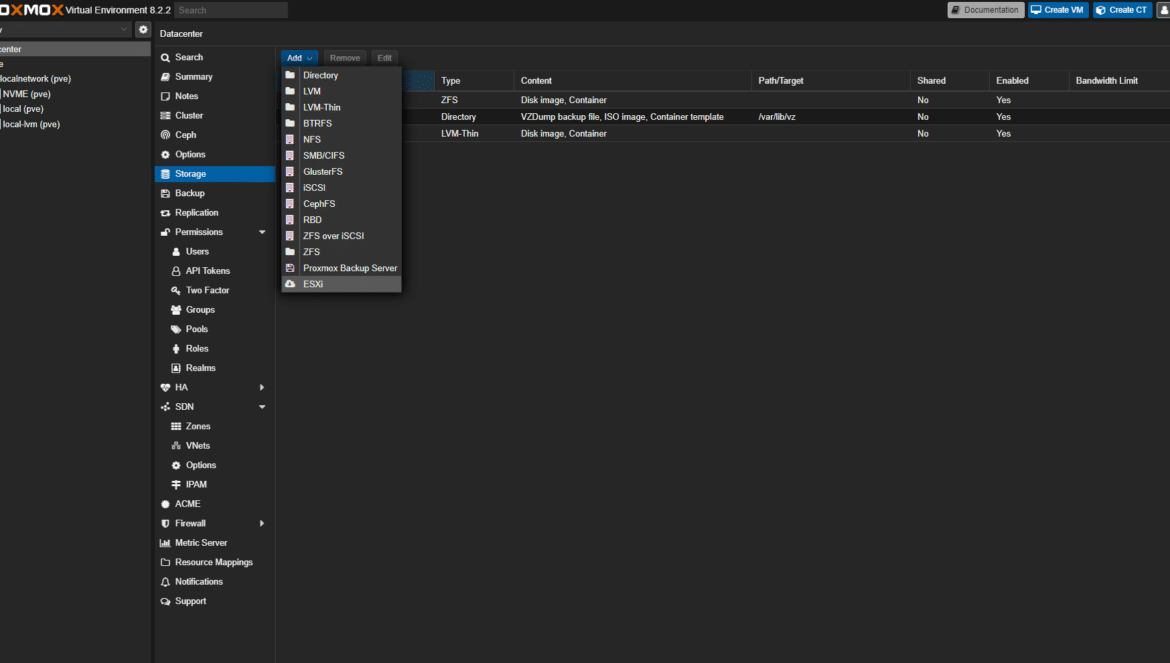
Task: Click the Support chat icon
Action: (x=166, y=601)
